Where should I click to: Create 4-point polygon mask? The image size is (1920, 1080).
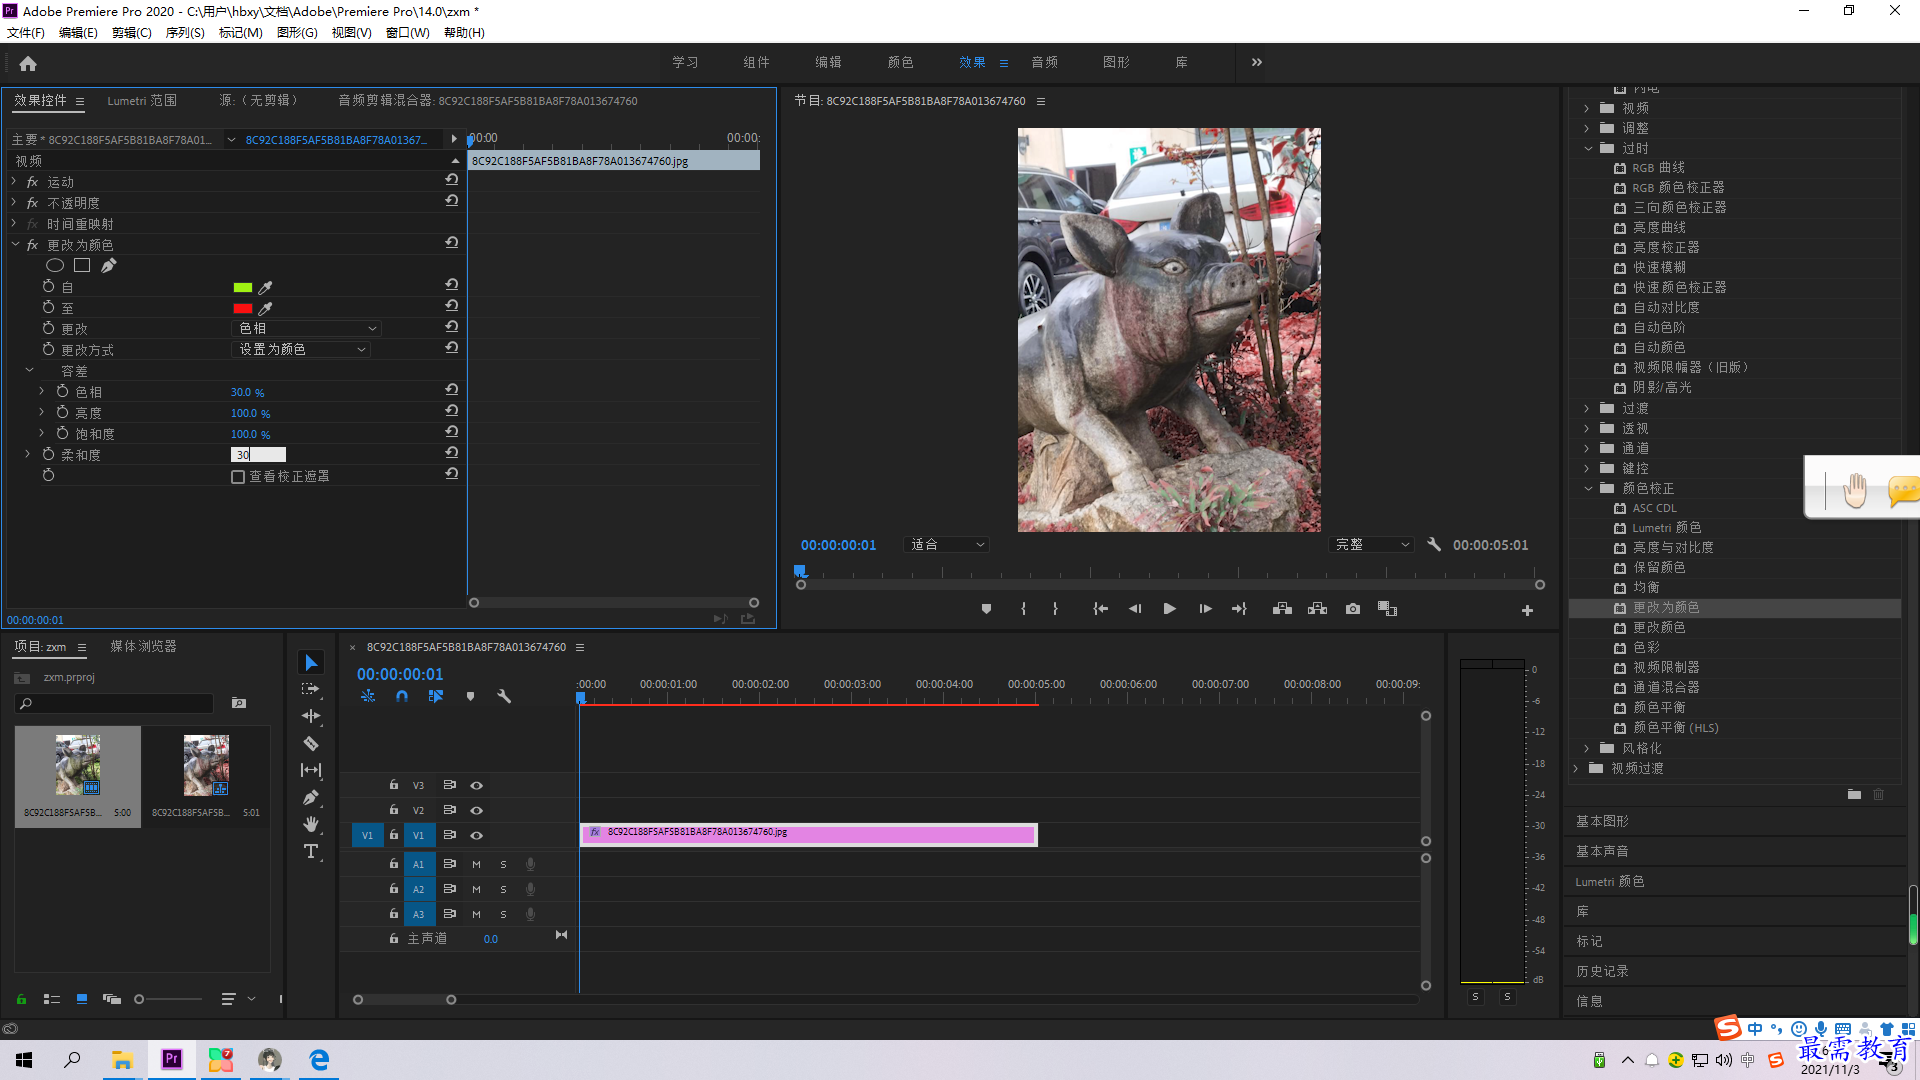tap(82, 265)
